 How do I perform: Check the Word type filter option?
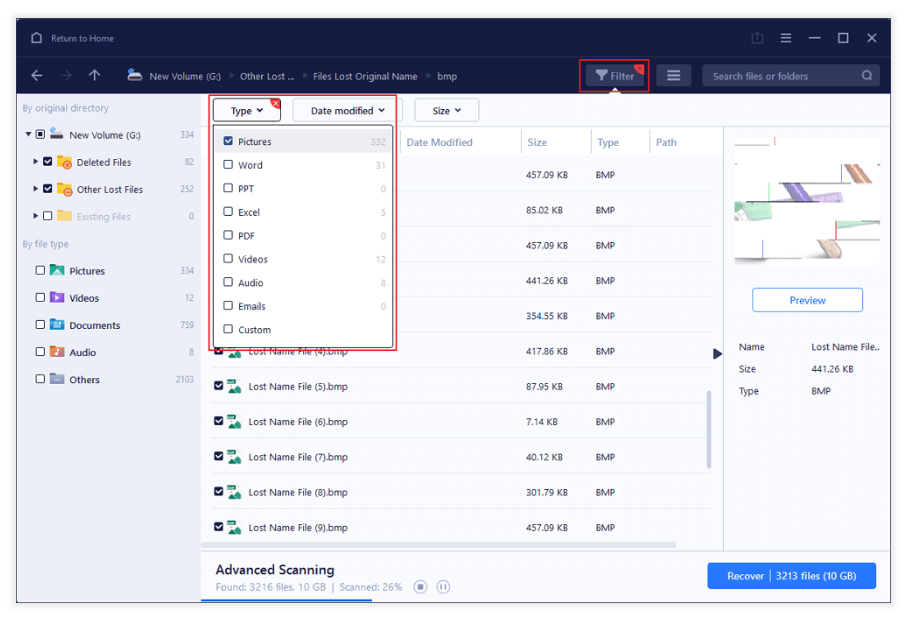(x=229, y=165)
